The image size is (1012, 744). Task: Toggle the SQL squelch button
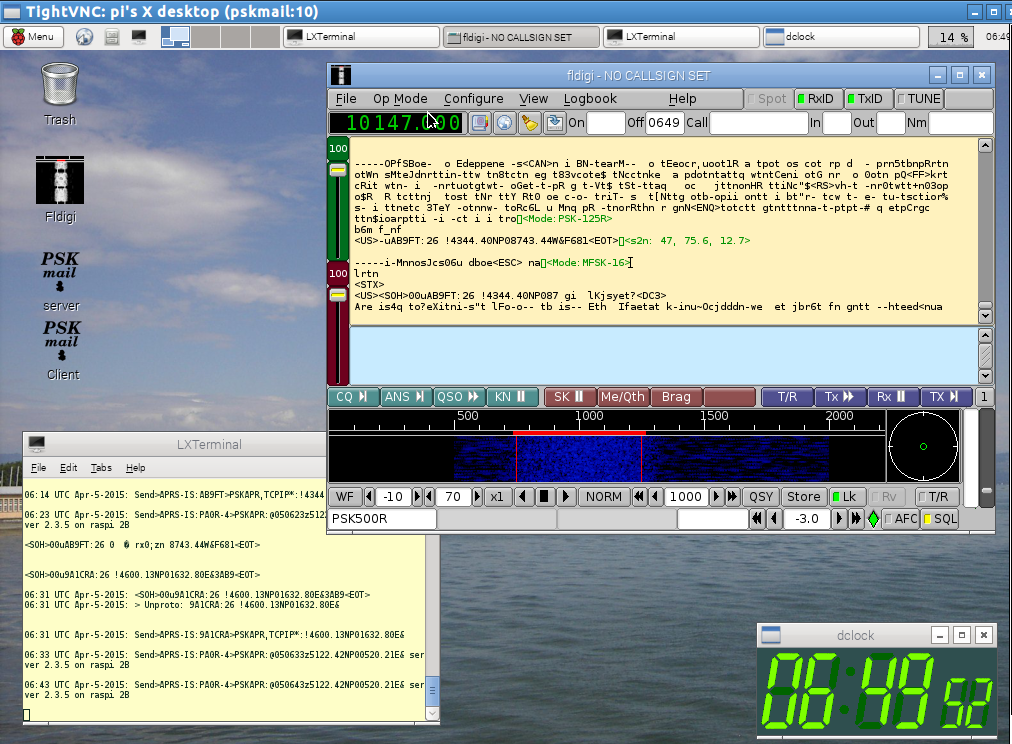click(x=940, y=519)
